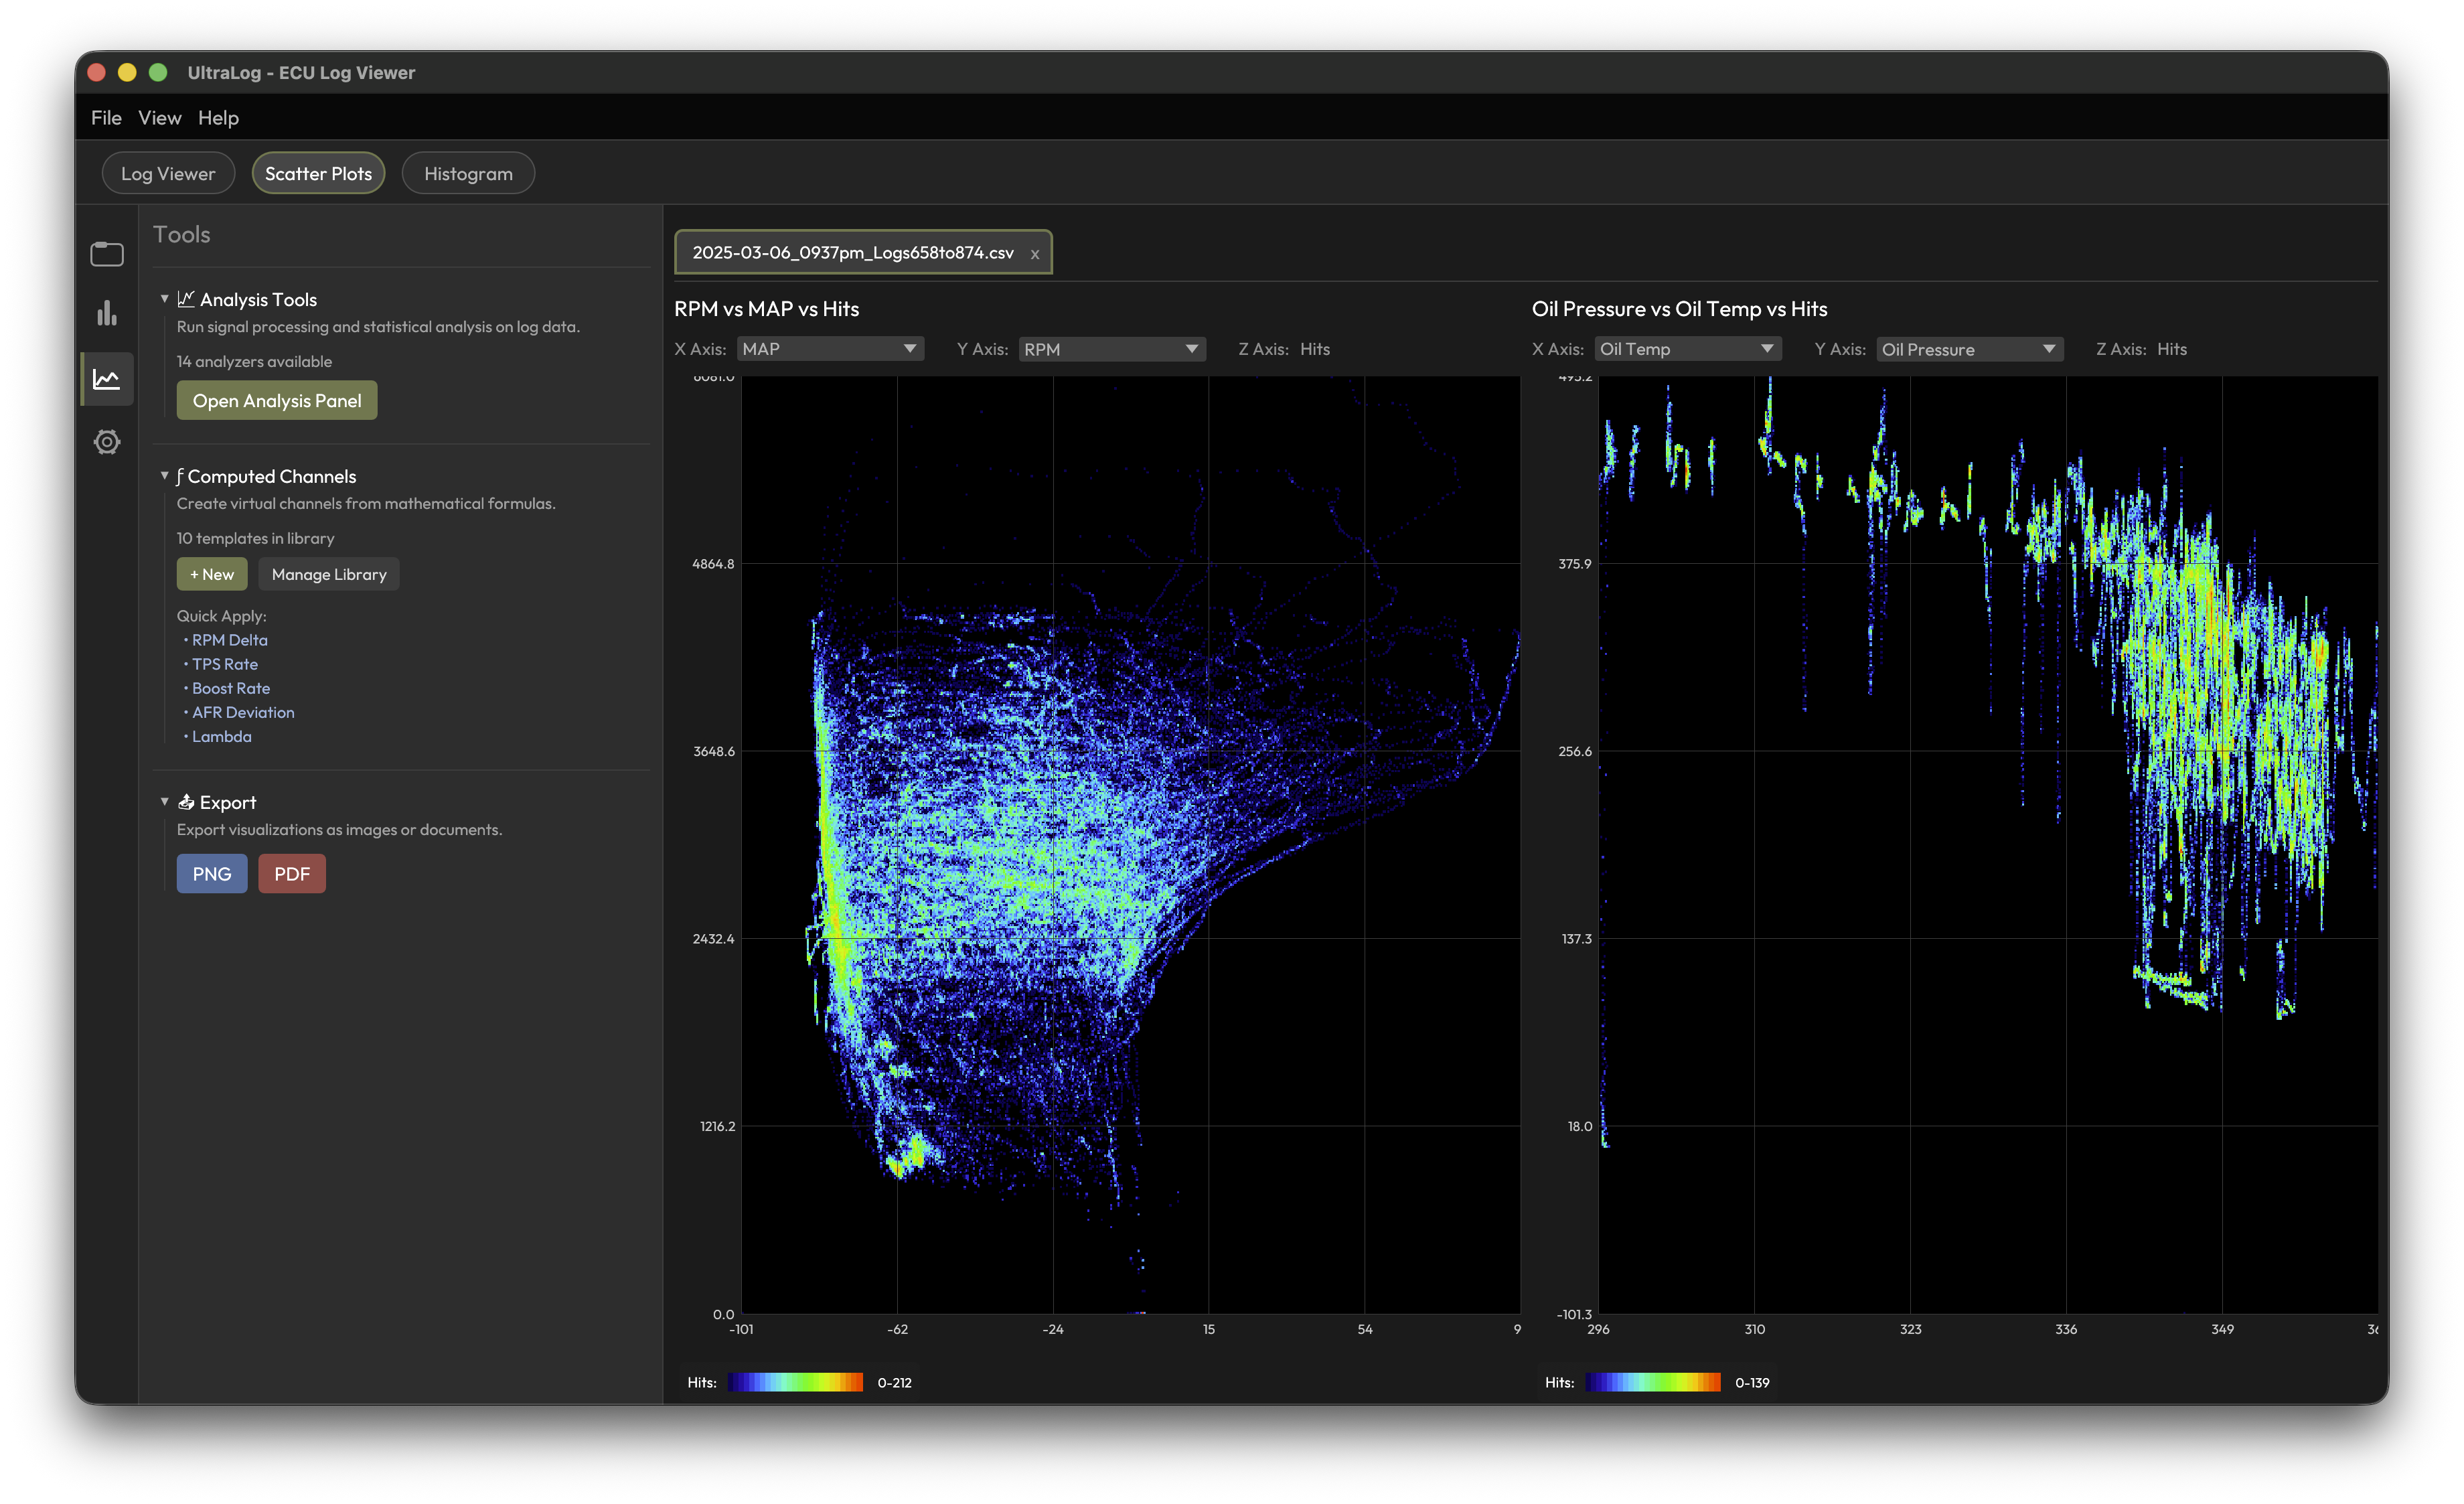The width and height of the screenshot is (2464, 1504).
Task: Open the settings gear icon
Action: tap(106, 441)
